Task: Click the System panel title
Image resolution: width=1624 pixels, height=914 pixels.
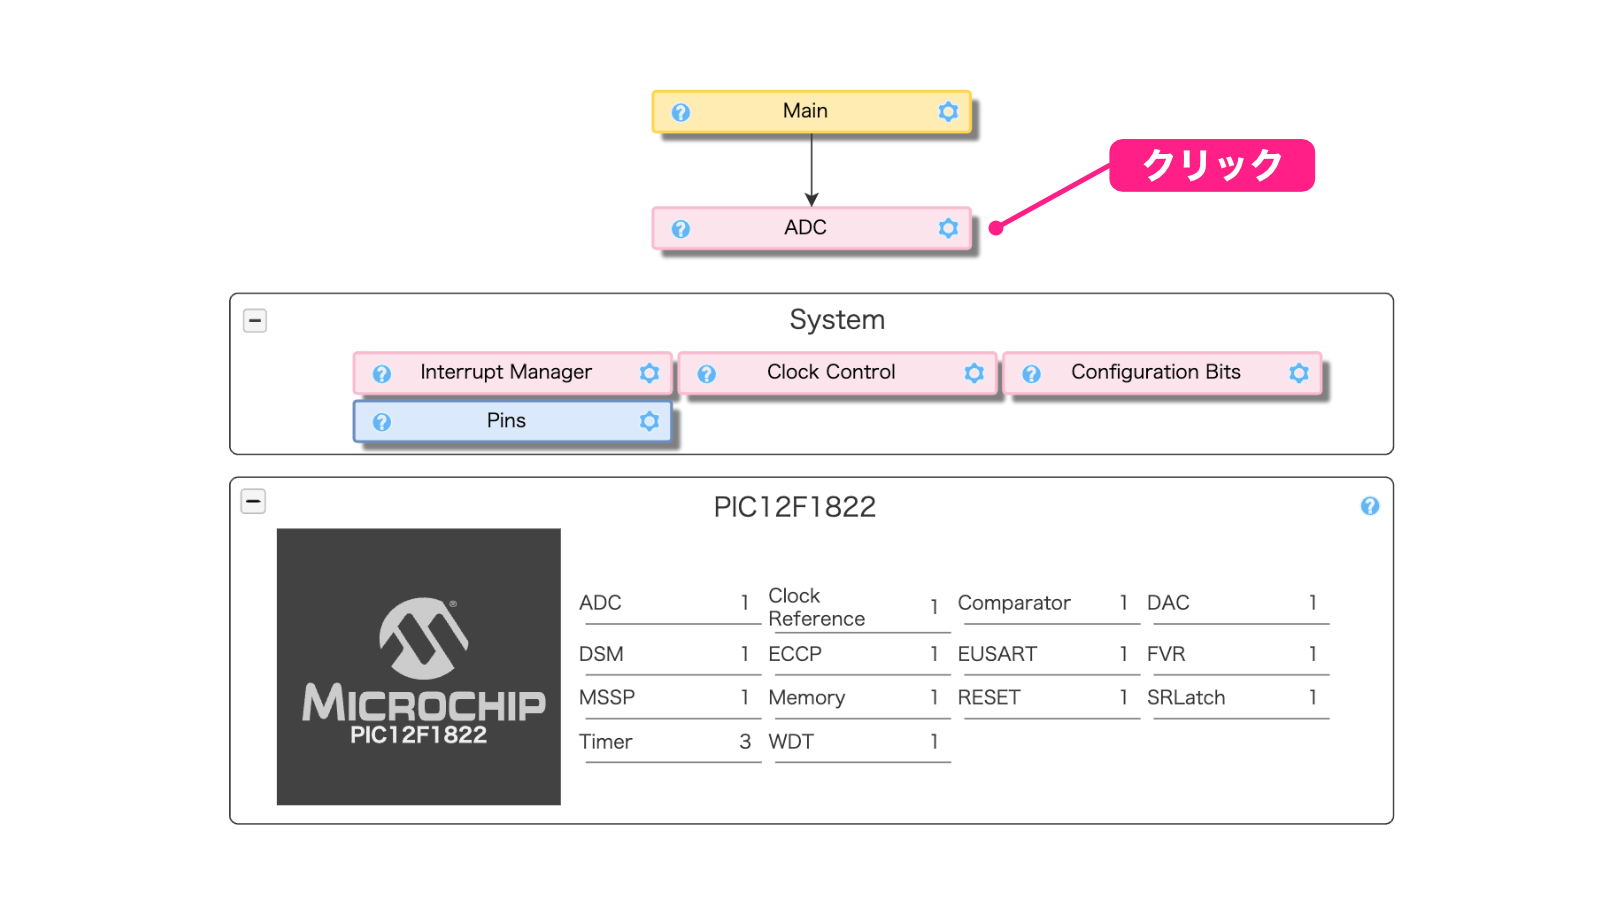Action: [837, 320]
